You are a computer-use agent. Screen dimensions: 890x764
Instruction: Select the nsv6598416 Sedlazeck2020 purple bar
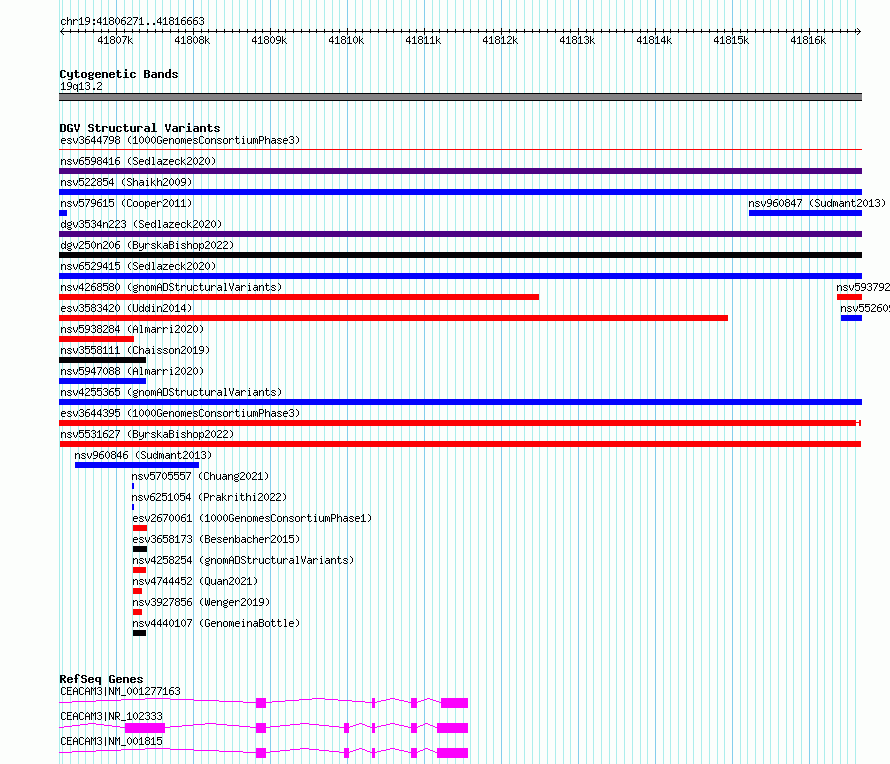tap(460, 171)
